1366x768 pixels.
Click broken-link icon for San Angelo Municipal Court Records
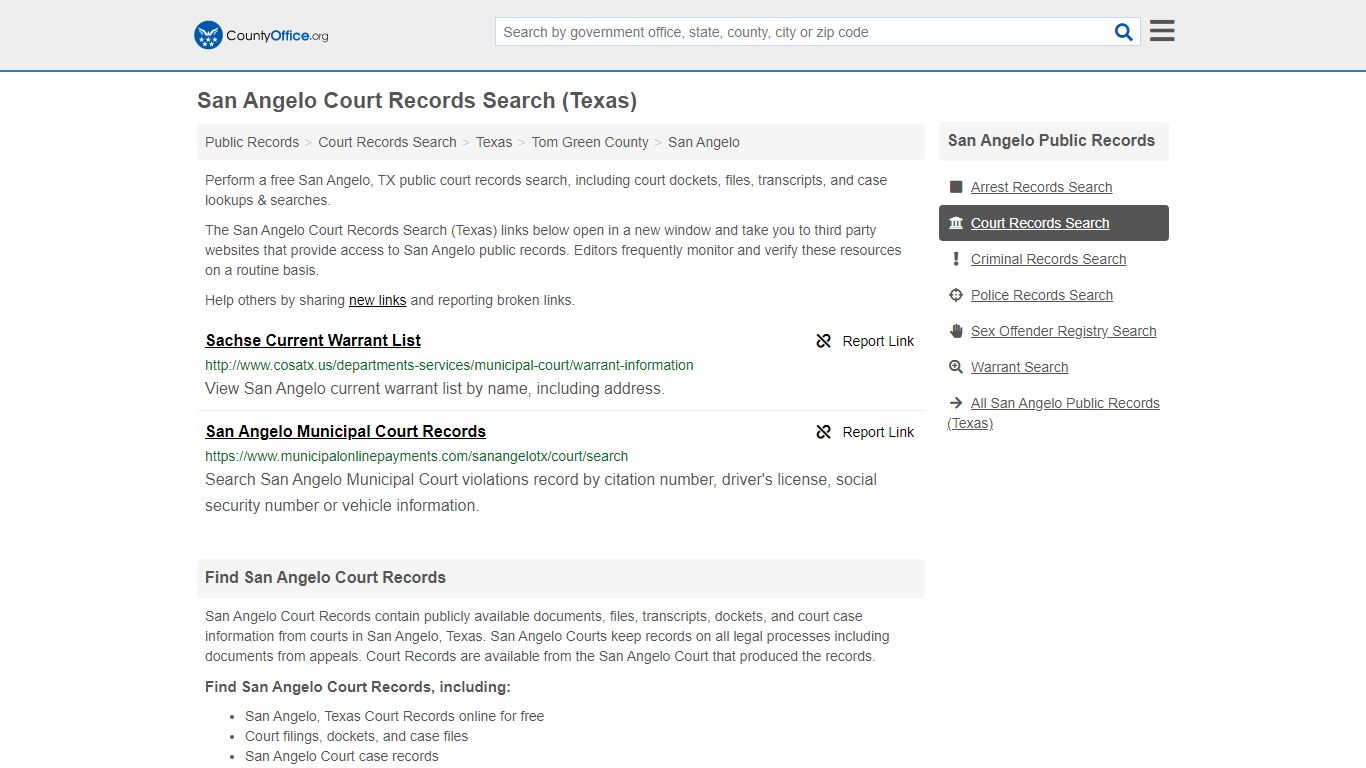point(824,432)
